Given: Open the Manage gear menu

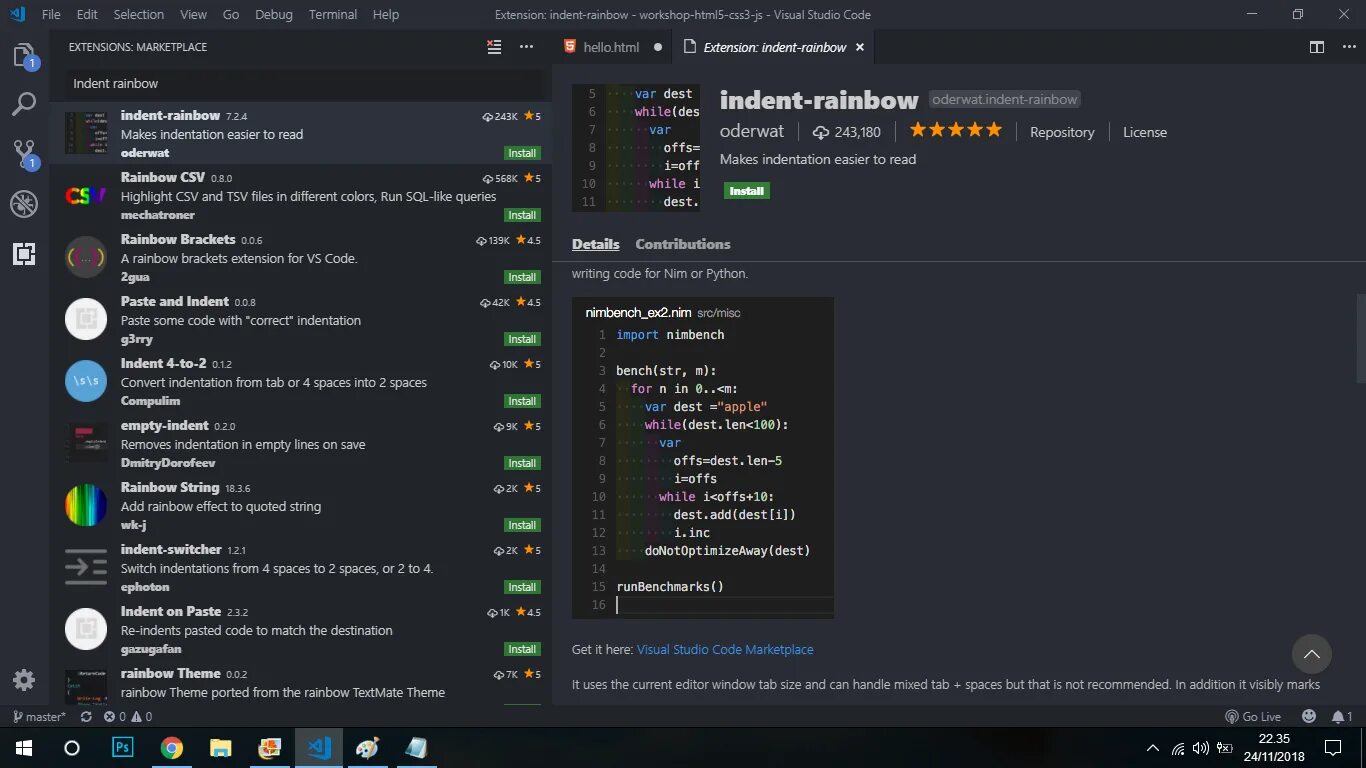Looking at the screenshot, I should tap(24, 680).
